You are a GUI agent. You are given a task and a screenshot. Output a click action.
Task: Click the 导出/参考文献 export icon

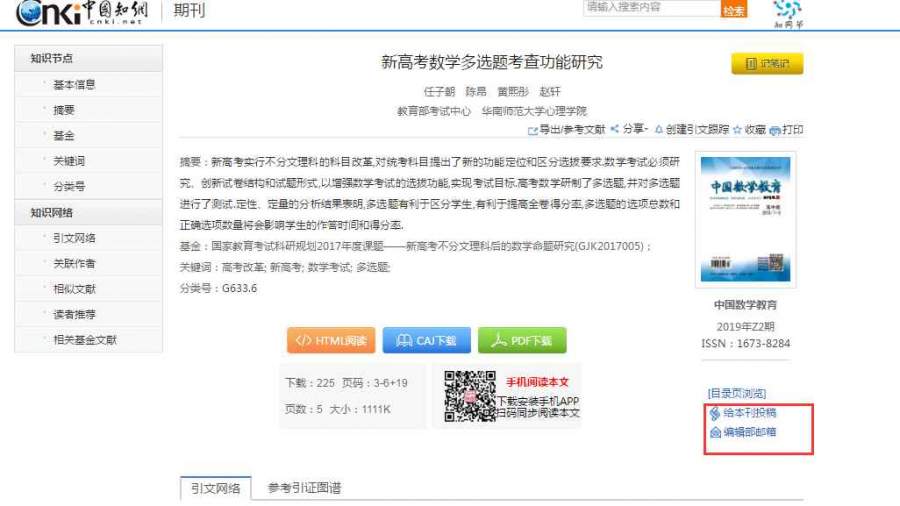coord(533,130)
